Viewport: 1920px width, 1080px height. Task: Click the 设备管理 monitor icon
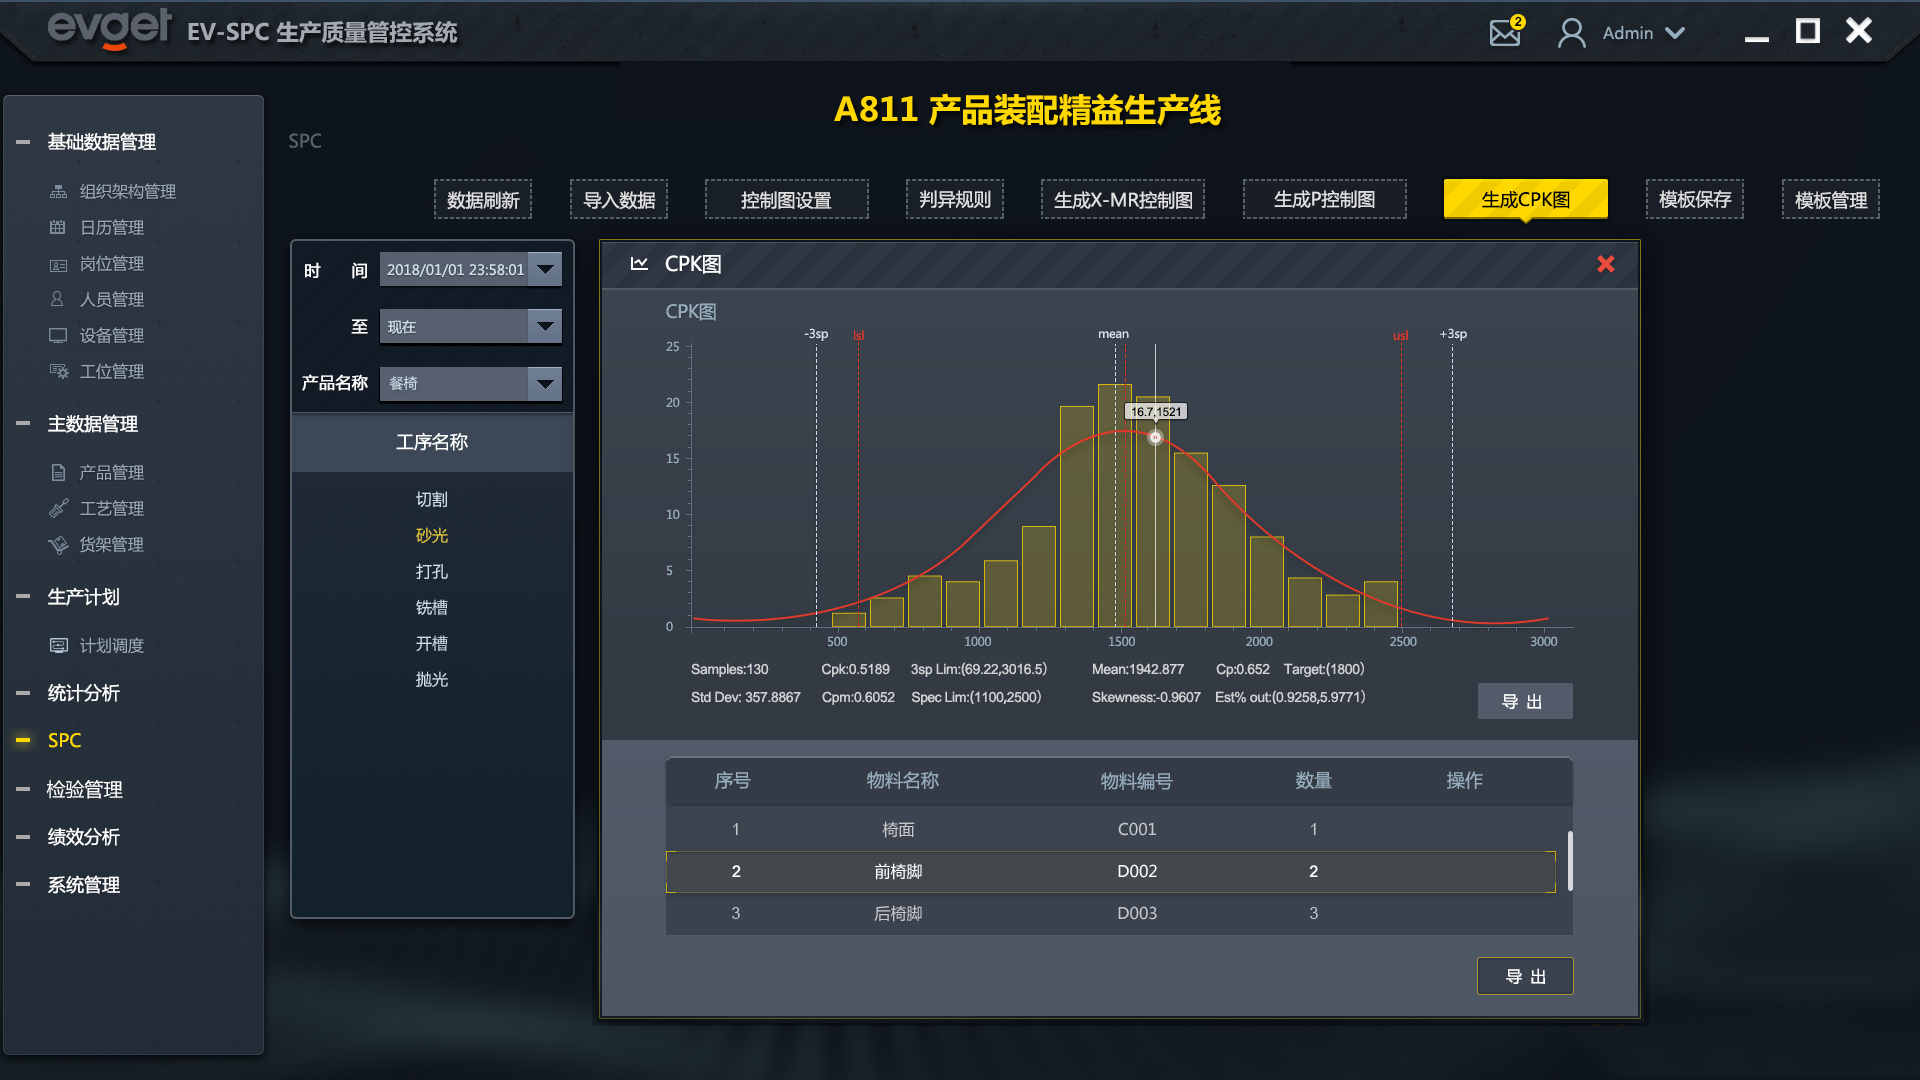tap(58, 335)
